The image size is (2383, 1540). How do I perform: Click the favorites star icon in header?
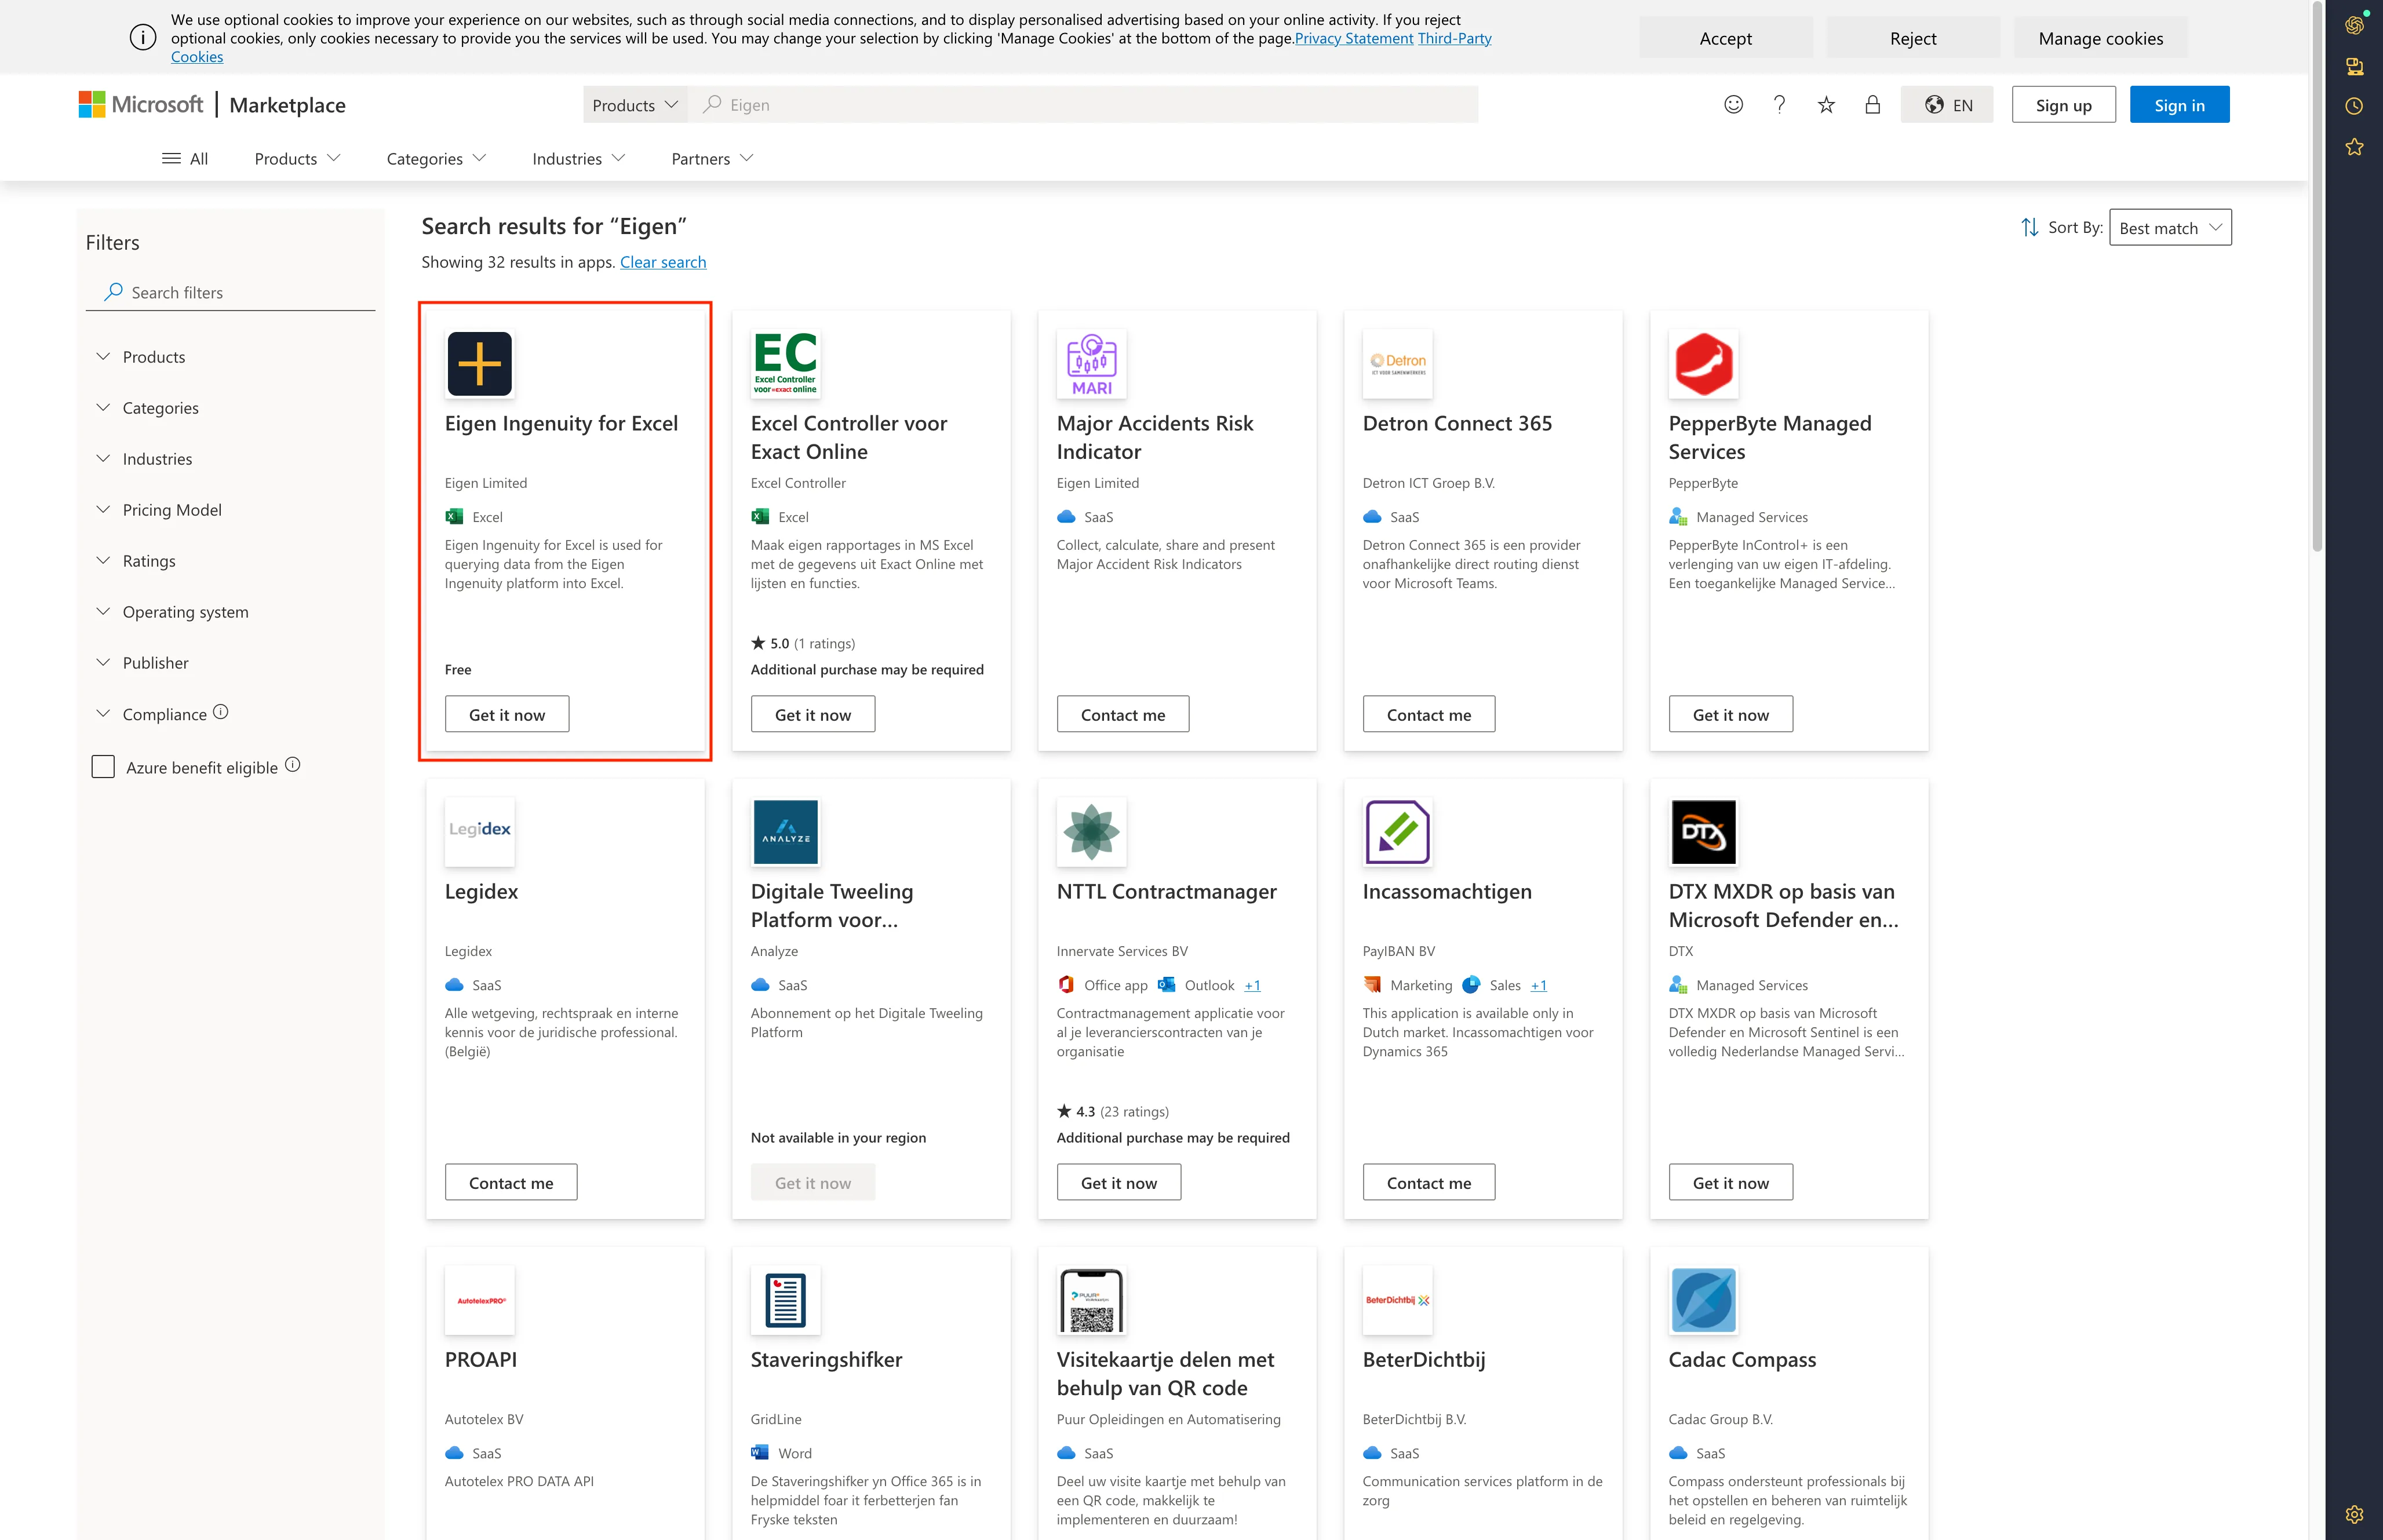[x=1826, y=104]
